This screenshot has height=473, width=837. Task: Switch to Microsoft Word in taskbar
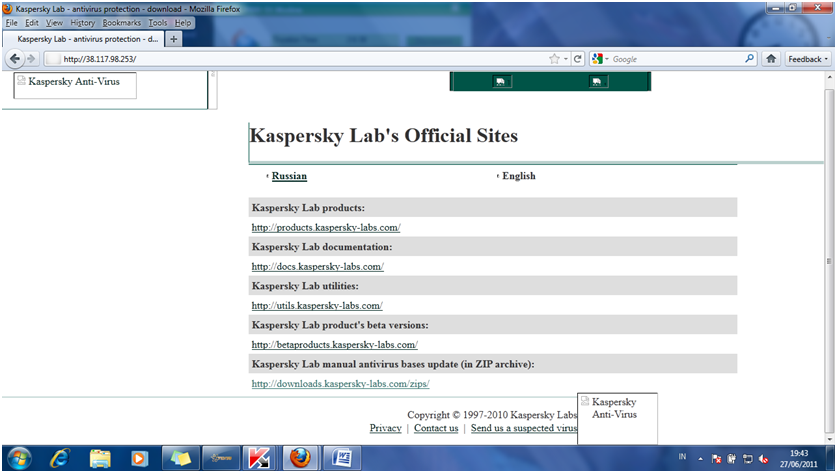[342, 458]
